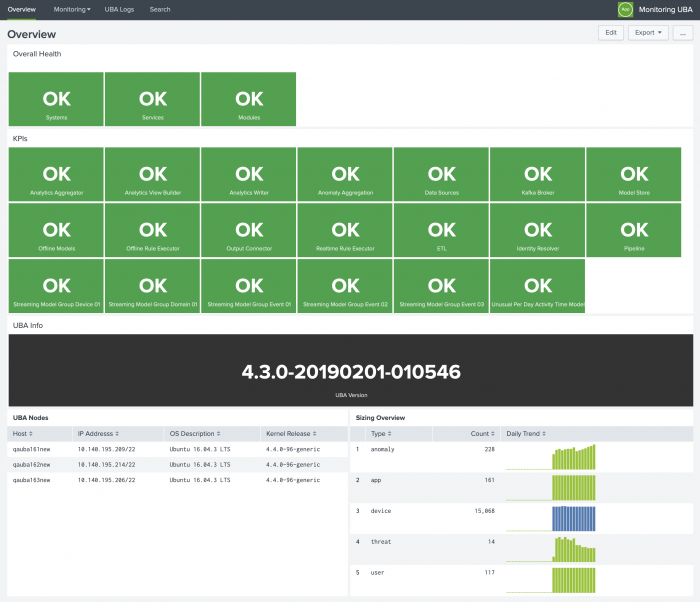The image size is (700, 602).
Task: Click the UBA Version 4.3.0 panel
Action: [351, 370]
